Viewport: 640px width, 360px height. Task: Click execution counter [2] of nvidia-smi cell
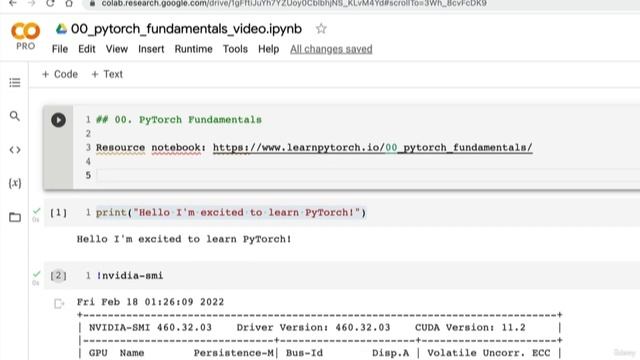coord(58,276)
